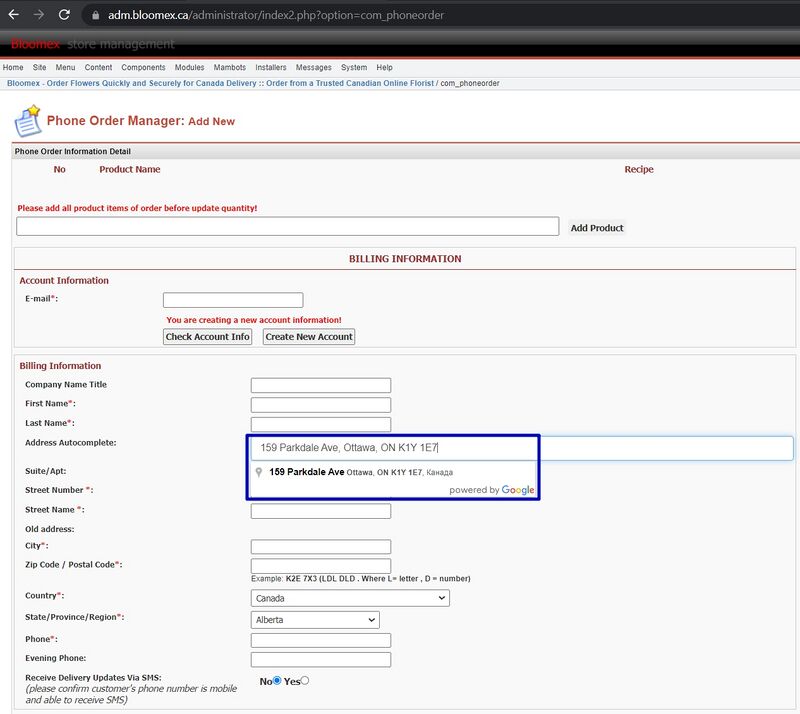The width and height of the screenshot is (800, 714).
Task: Click the No column header
Action: (x=60, y=169)
